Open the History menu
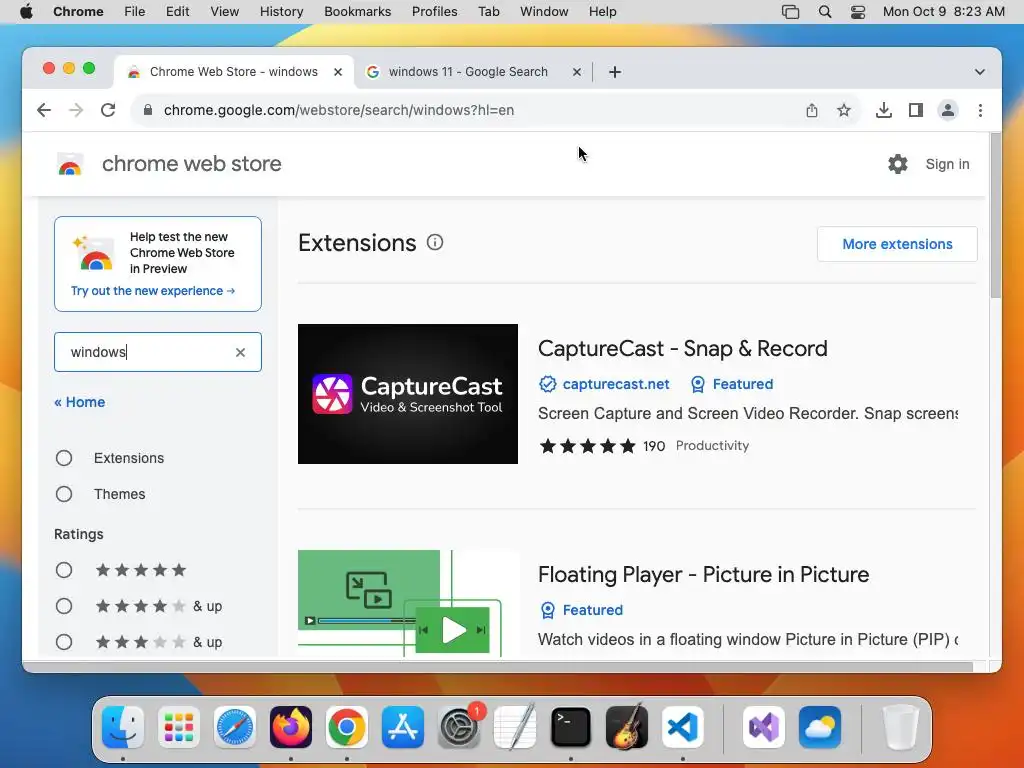The height and width of the screenshot is (768, 1024). 281,12
